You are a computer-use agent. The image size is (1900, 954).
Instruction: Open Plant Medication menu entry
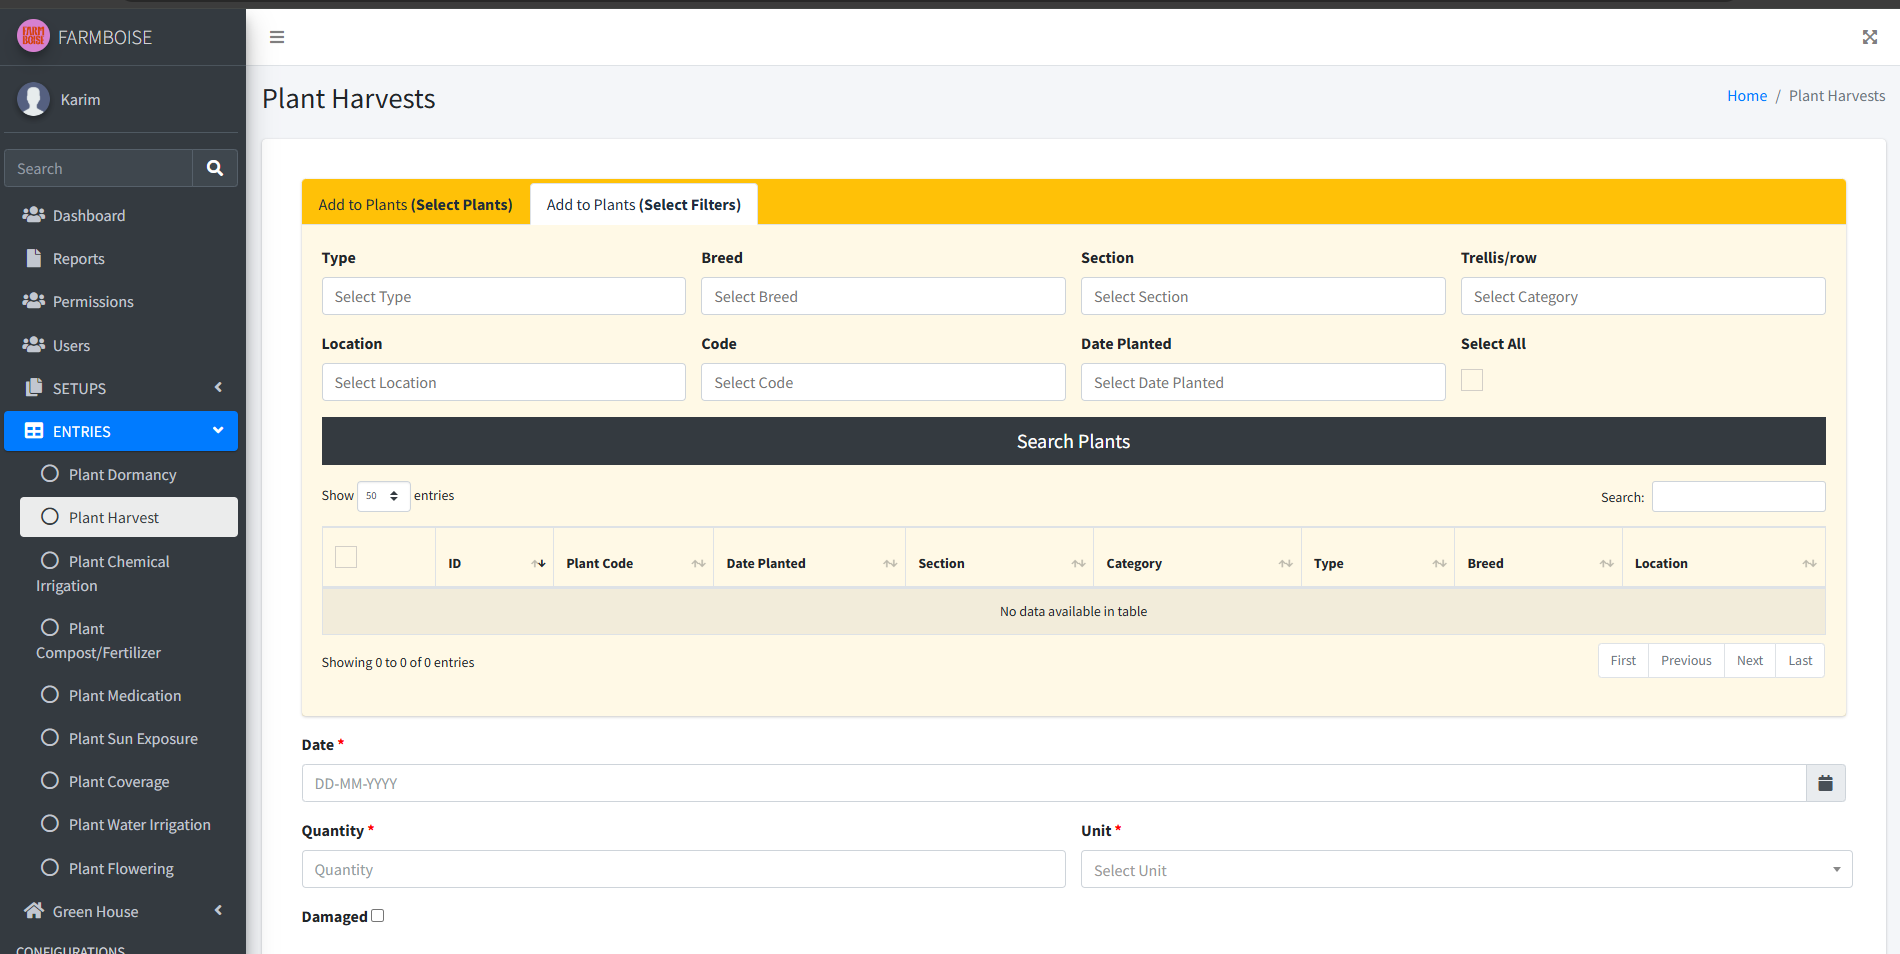[125, 695]
